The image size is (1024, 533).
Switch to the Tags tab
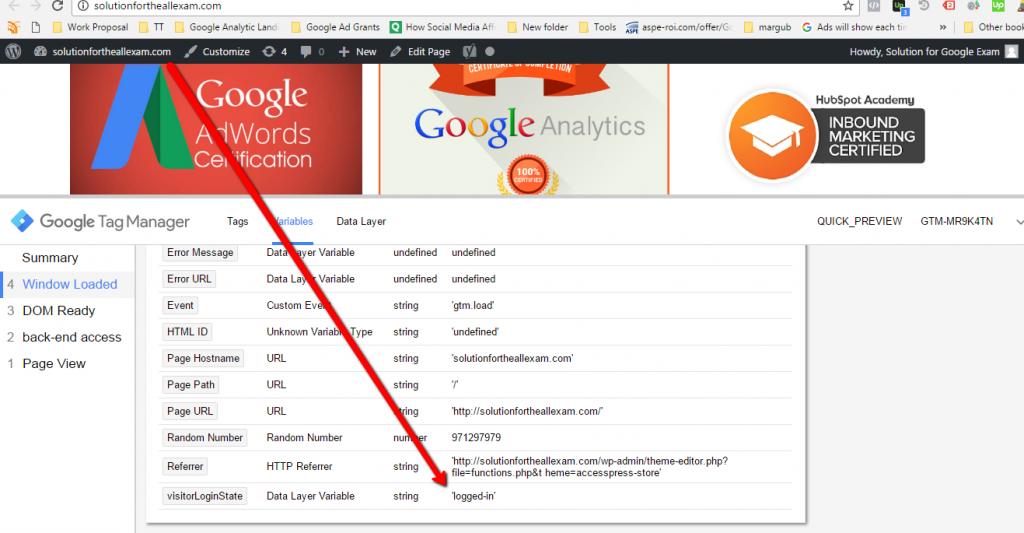238,221
